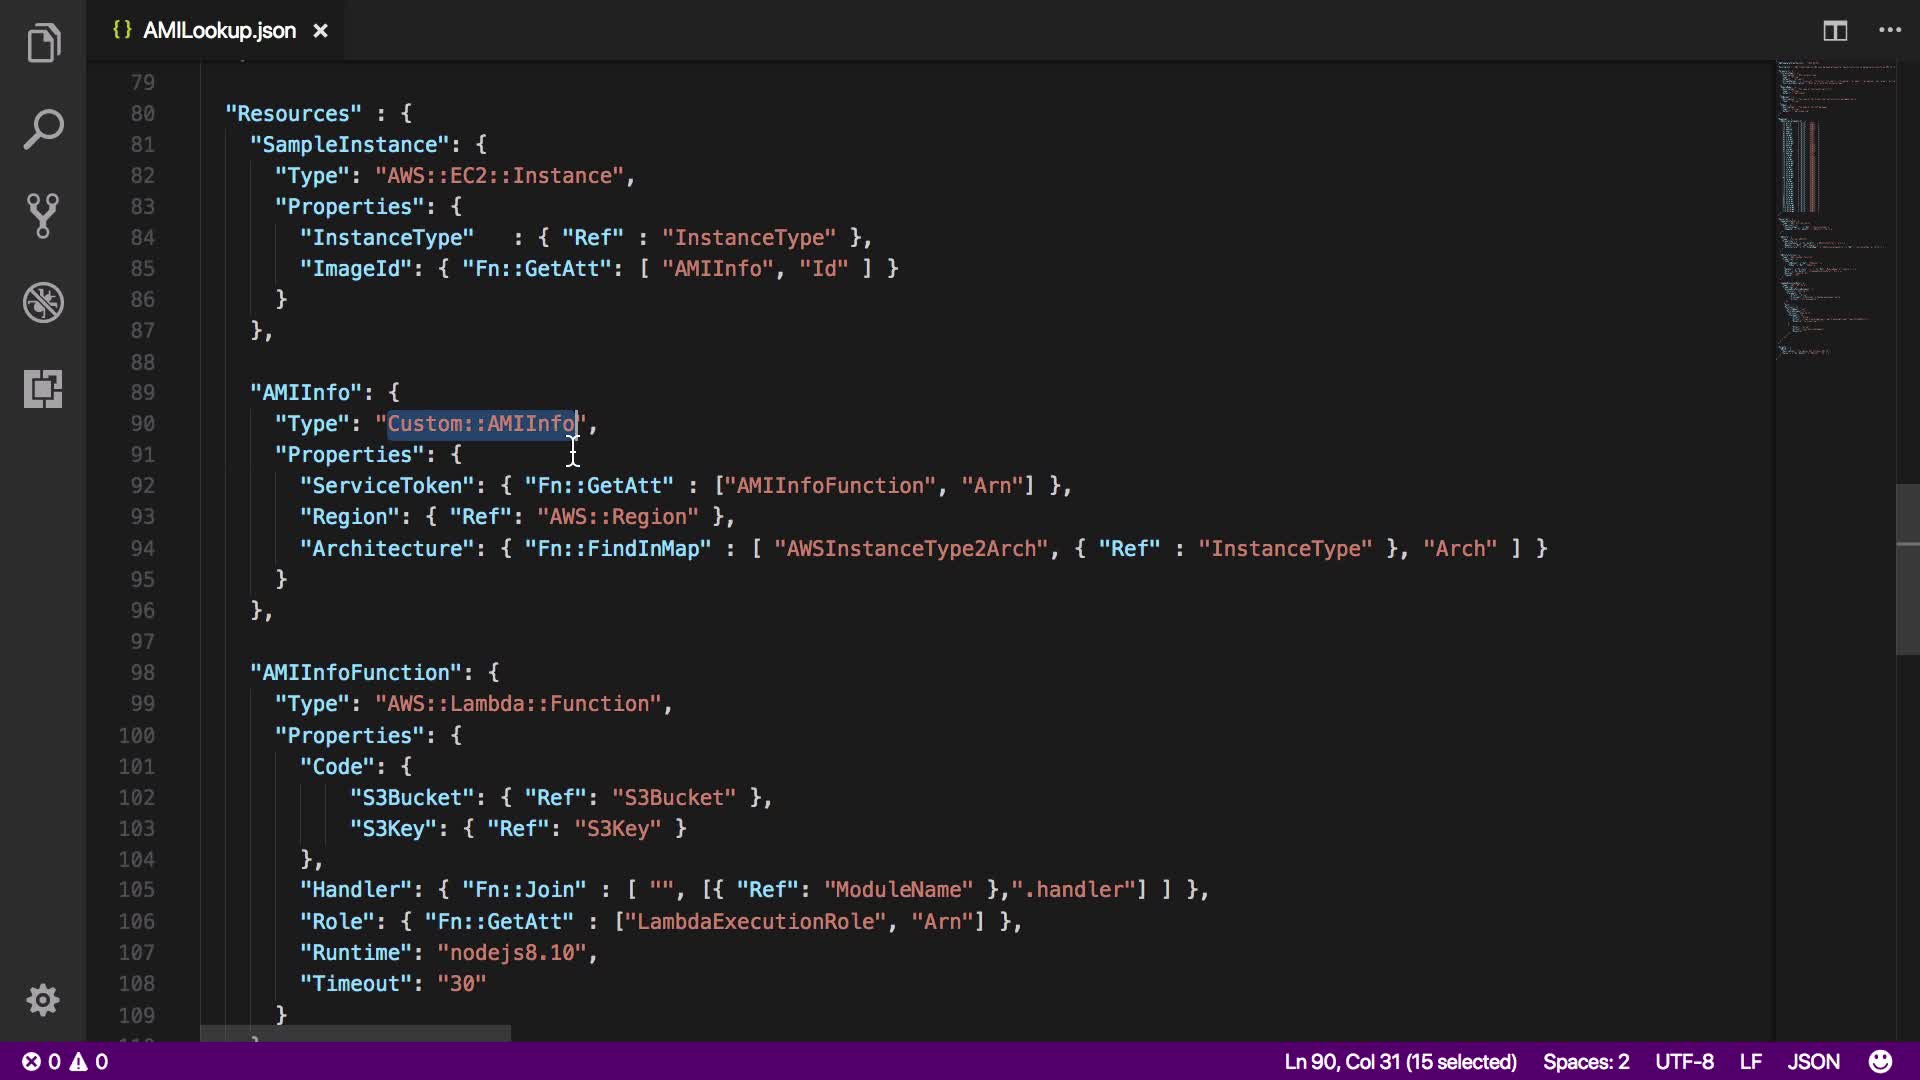Click the vertical scrollbar thumb

[x=1907, y=570]
